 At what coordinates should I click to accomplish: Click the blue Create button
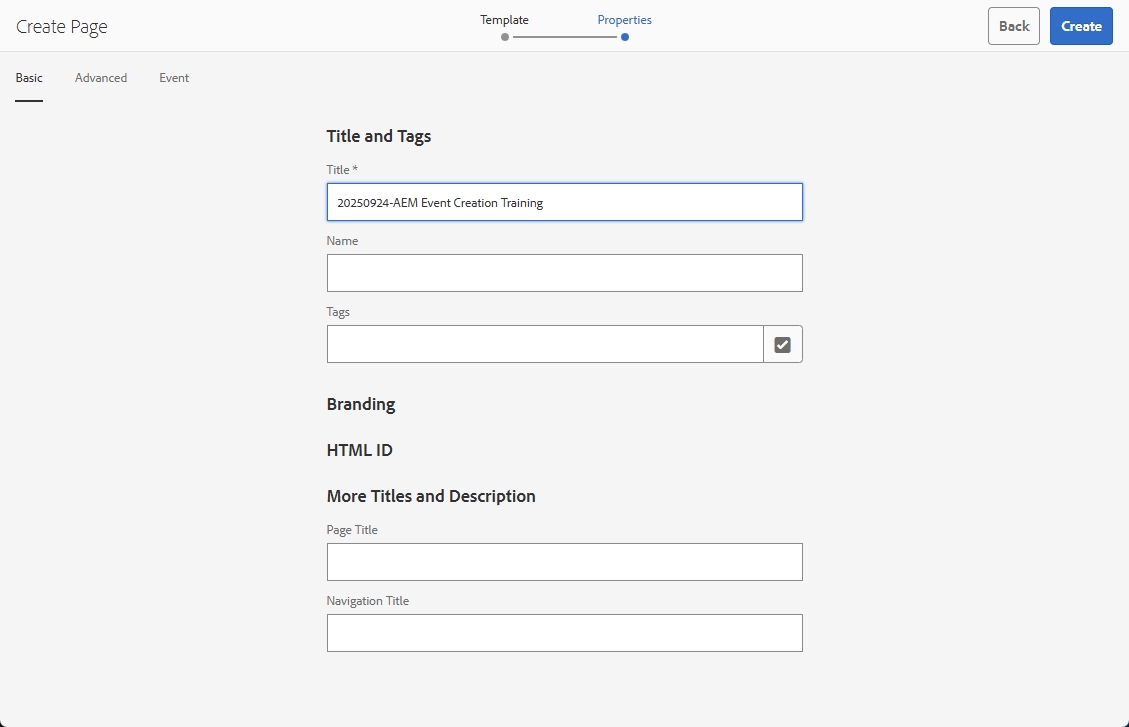point(1081,26)
